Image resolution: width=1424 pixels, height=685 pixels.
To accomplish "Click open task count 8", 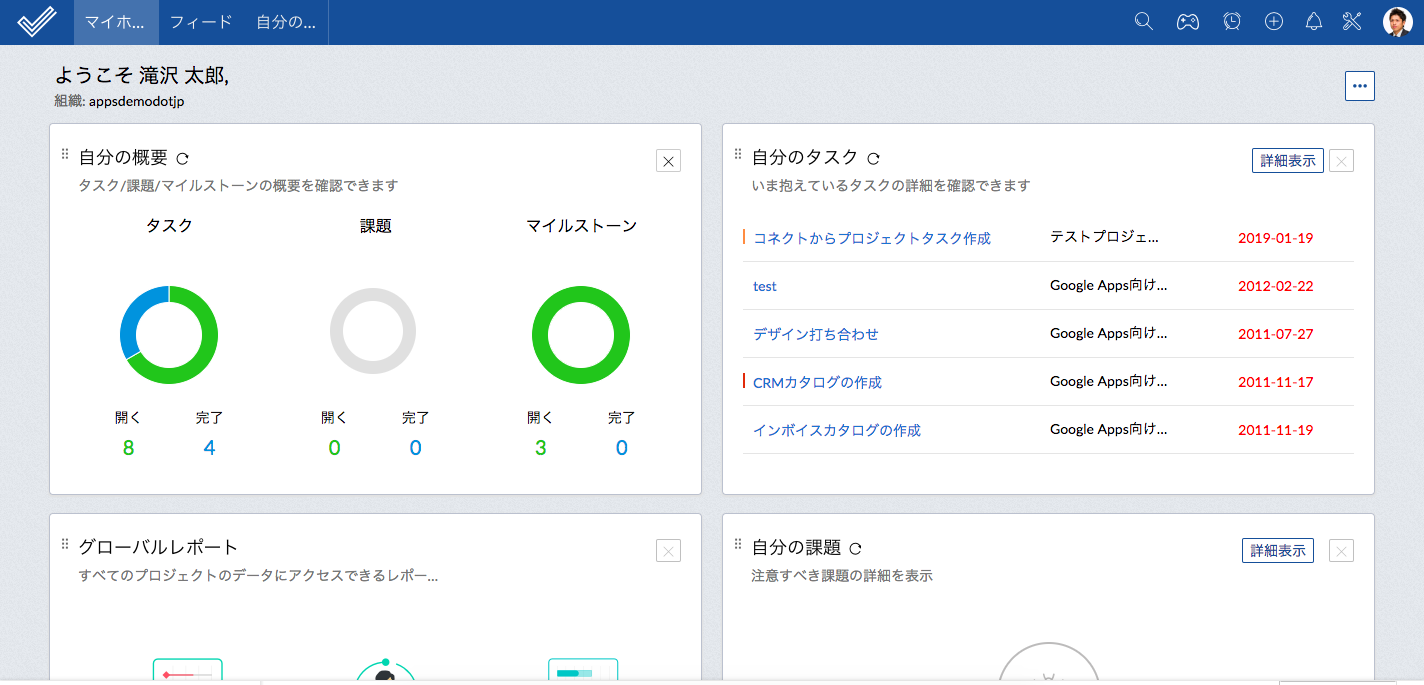I will pos(128,448).
